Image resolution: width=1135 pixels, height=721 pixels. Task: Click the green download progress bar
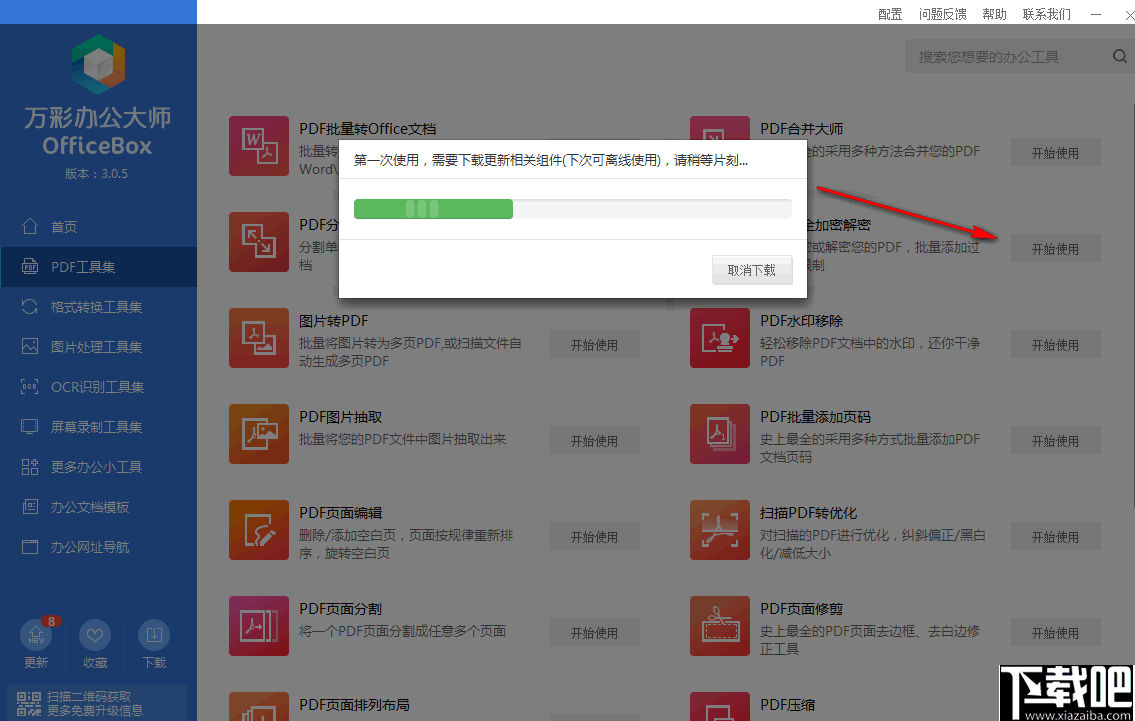[433, 209]
